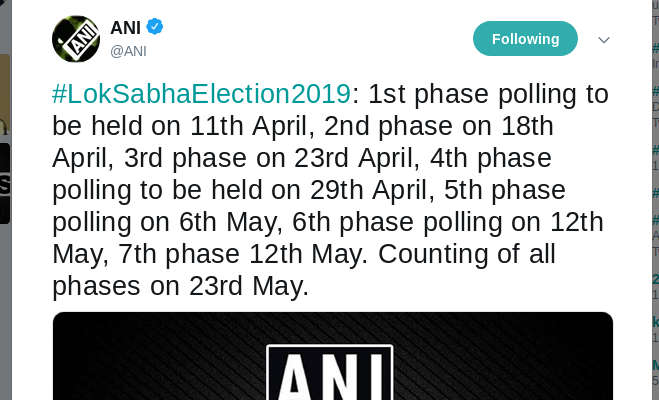Click the ANI profile avatar
The image size is (659, 400).
point(76,39)
